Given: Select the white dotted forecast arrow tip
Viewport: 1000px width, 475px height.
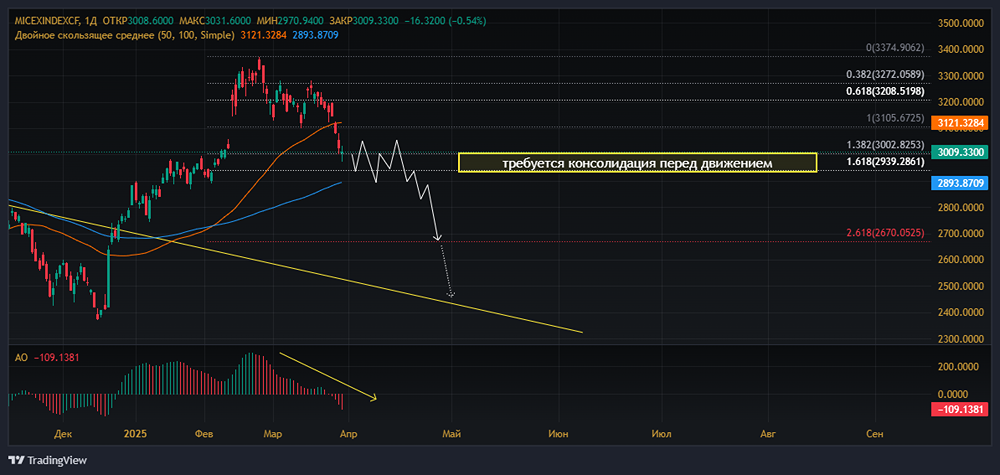Looking at the screenshot, I should 451,295.
